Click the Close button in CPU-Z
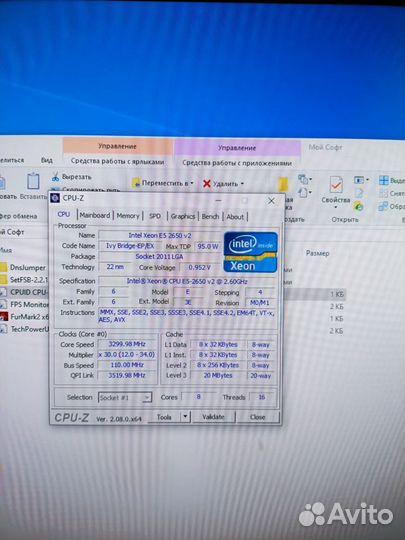Image resolution: width=405 pixels, height=540 pixels. coord(257,417)
